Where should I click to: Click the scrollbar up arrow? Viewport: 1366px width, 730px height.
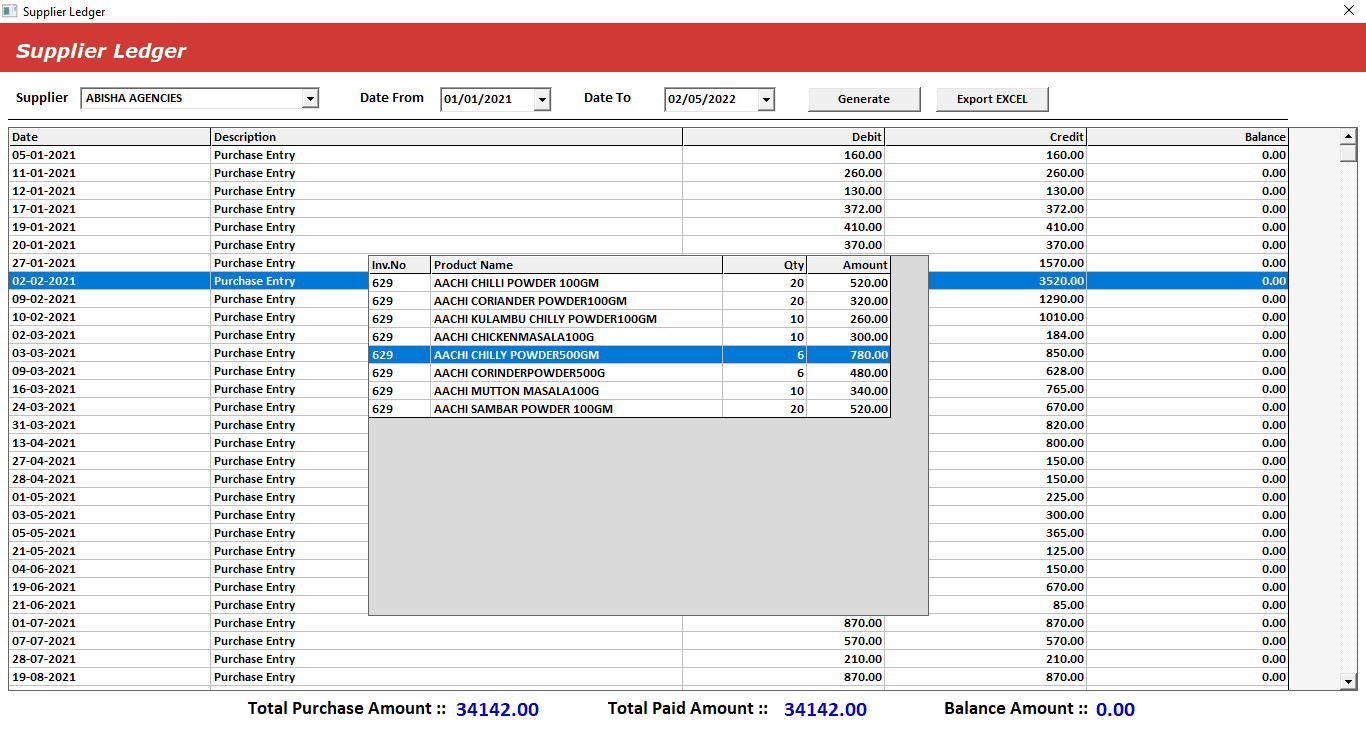tap(1348, 136)
